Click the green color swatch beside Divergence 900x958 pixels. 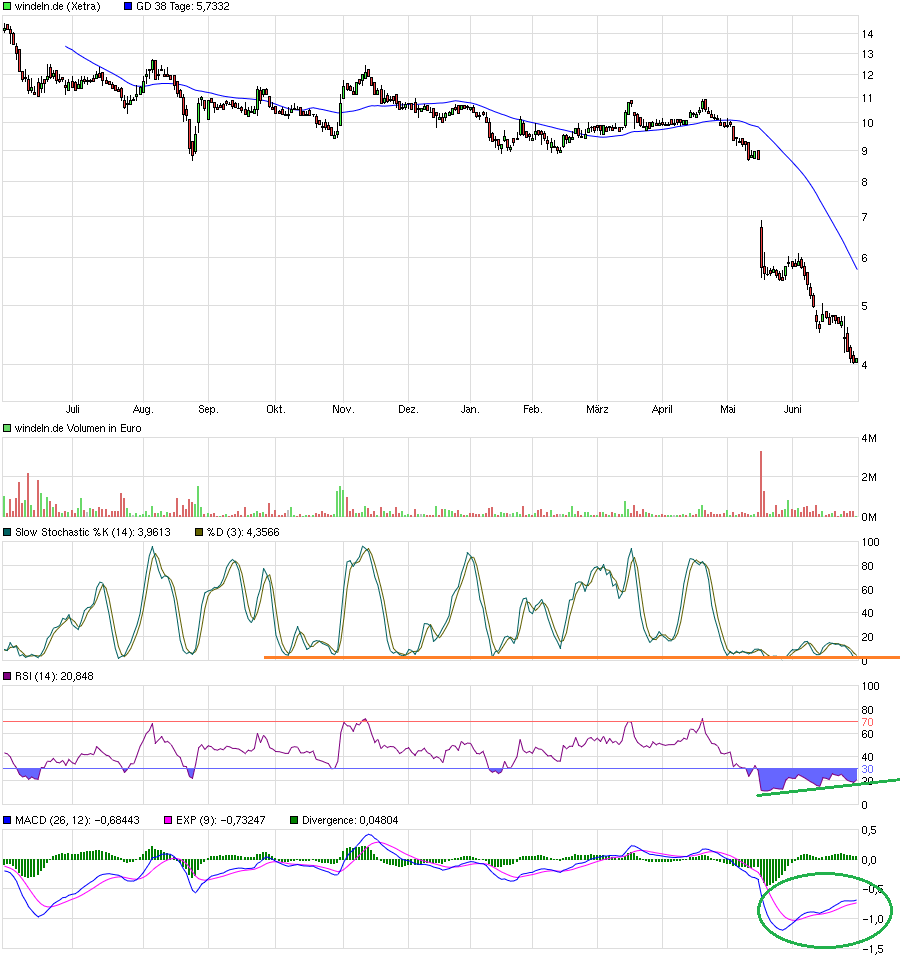pyautogui.click(x=293, y=818)
